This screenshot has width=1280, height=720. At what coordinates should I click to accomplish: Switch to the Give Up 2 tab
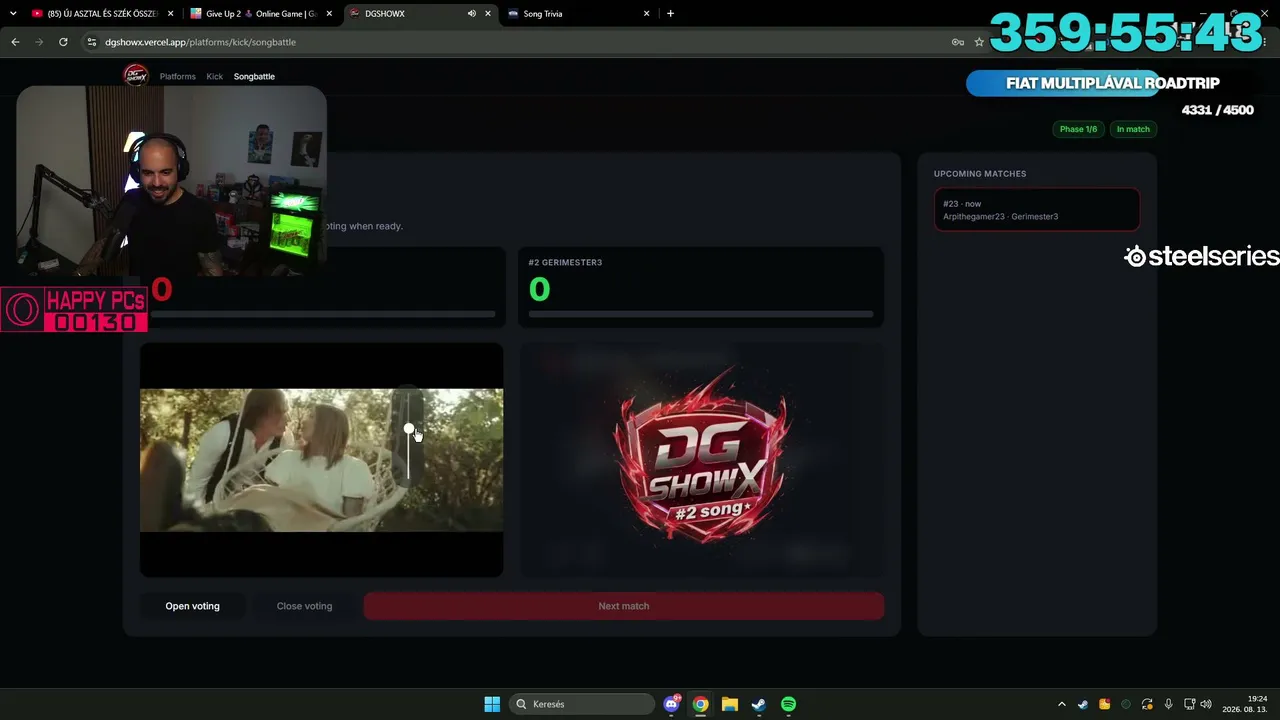(x=262, y=14)
